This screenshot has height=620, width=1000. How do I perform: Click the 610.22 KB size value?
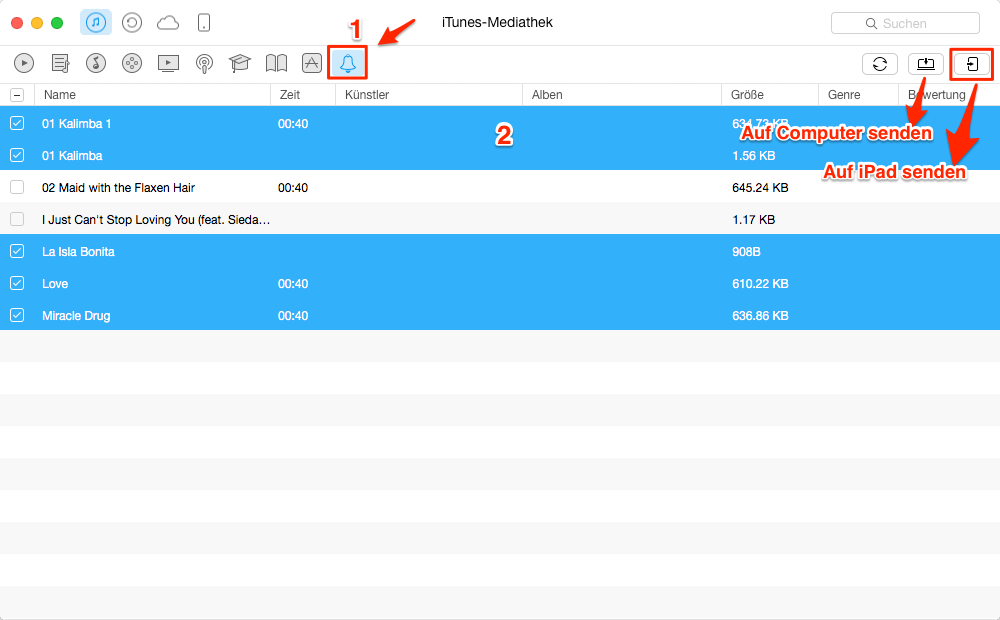(x=760, y=284)
